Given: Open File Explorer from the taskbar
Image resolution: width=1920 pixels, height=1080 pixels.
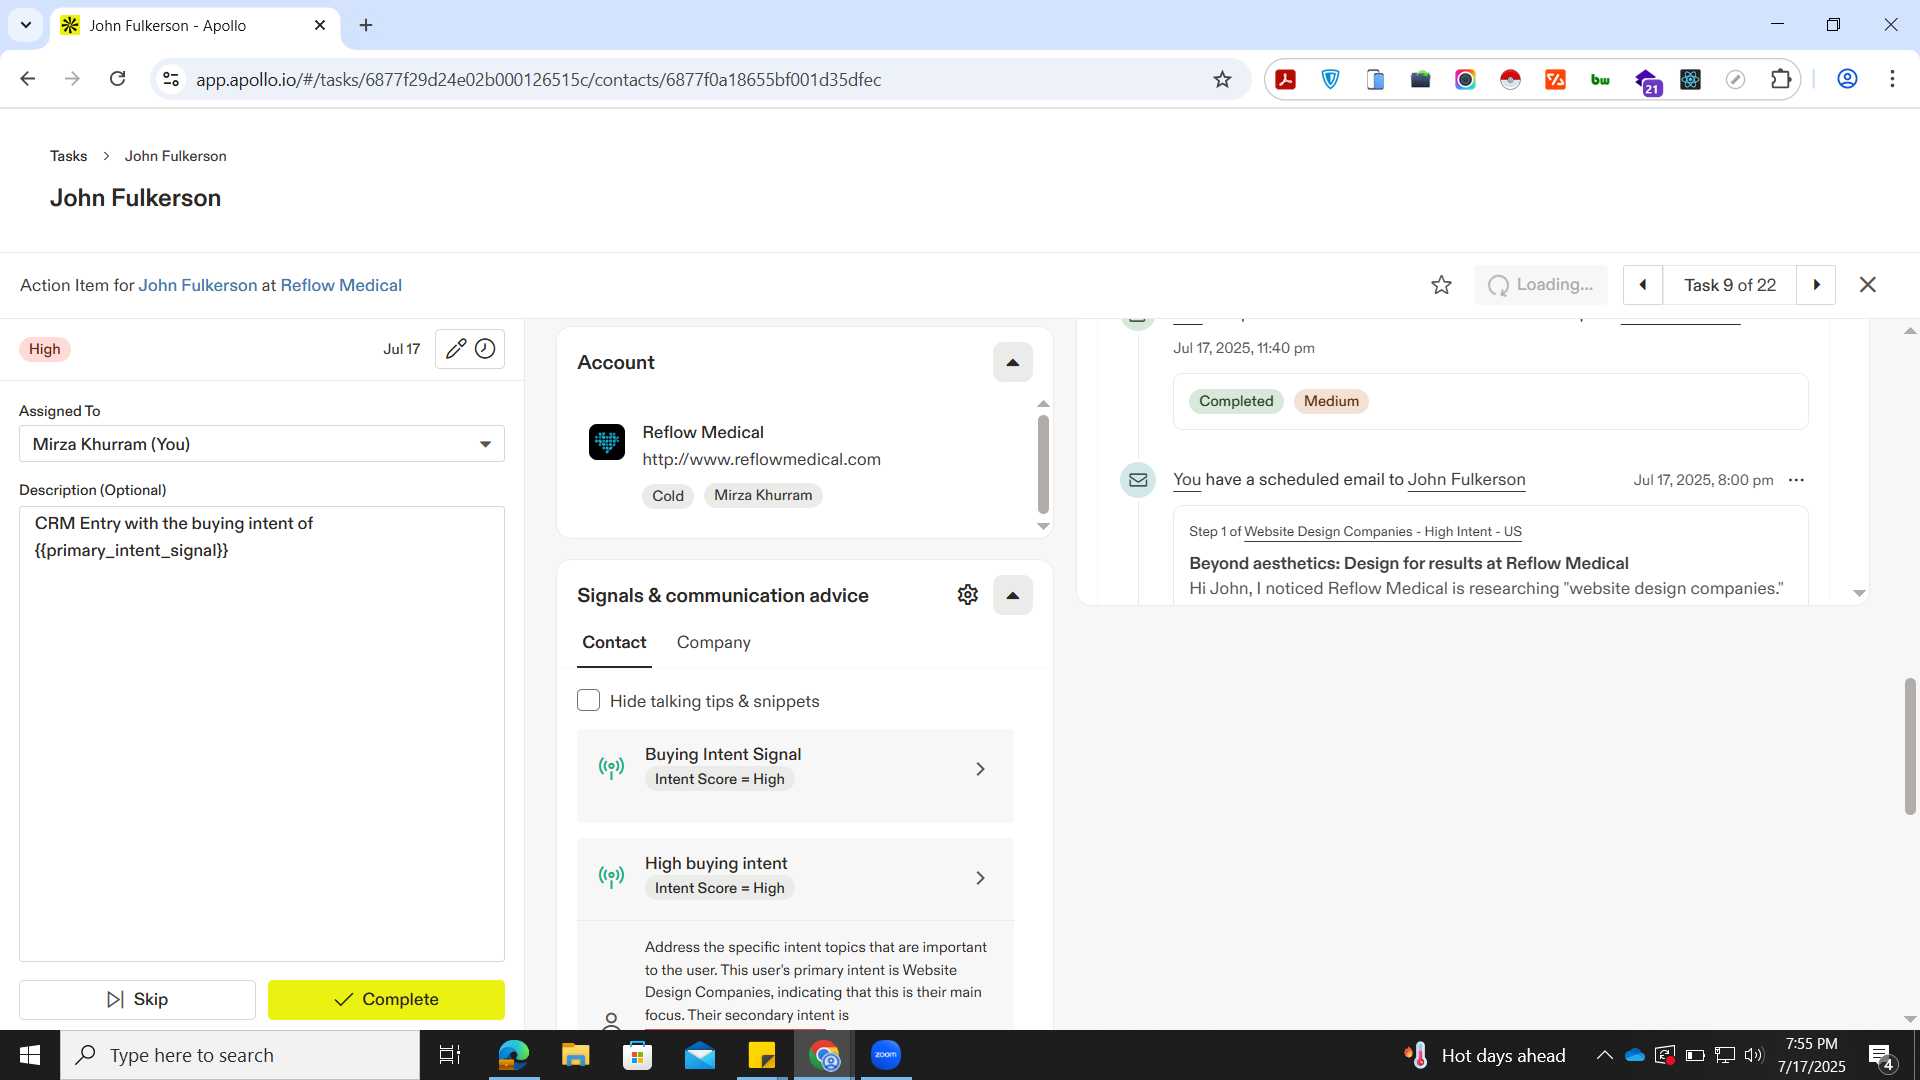Looking at the screenshot, I should coord(575,1055).
